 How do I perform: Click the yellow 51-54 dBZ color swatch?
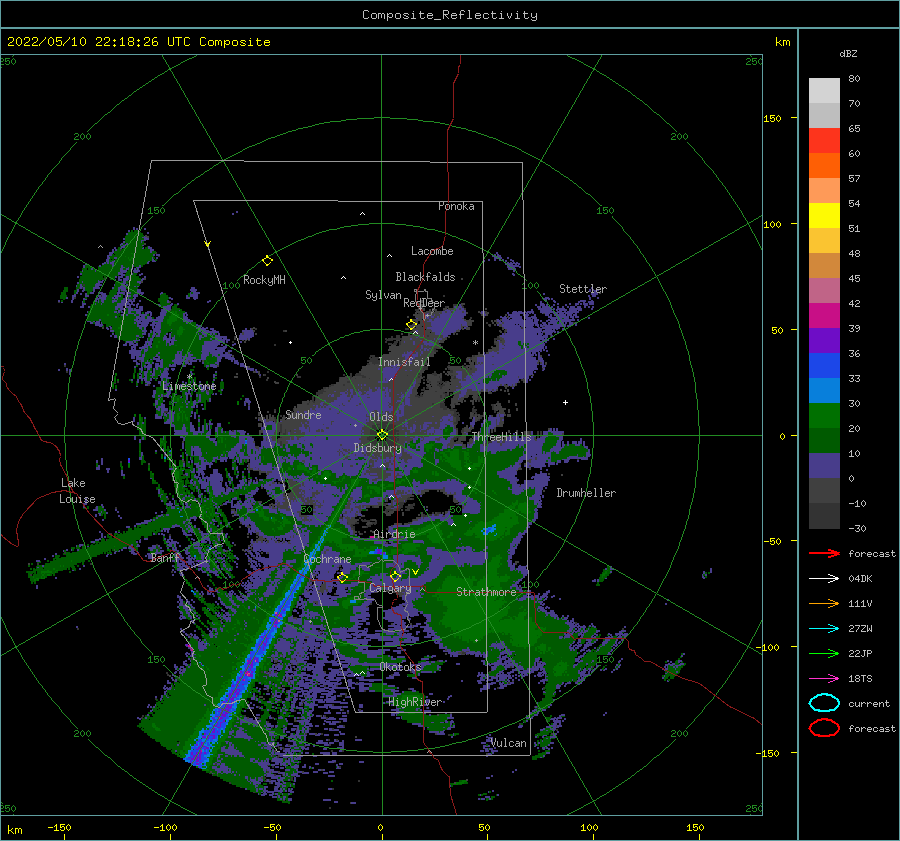pyautogui.click(x=824, y=216)
